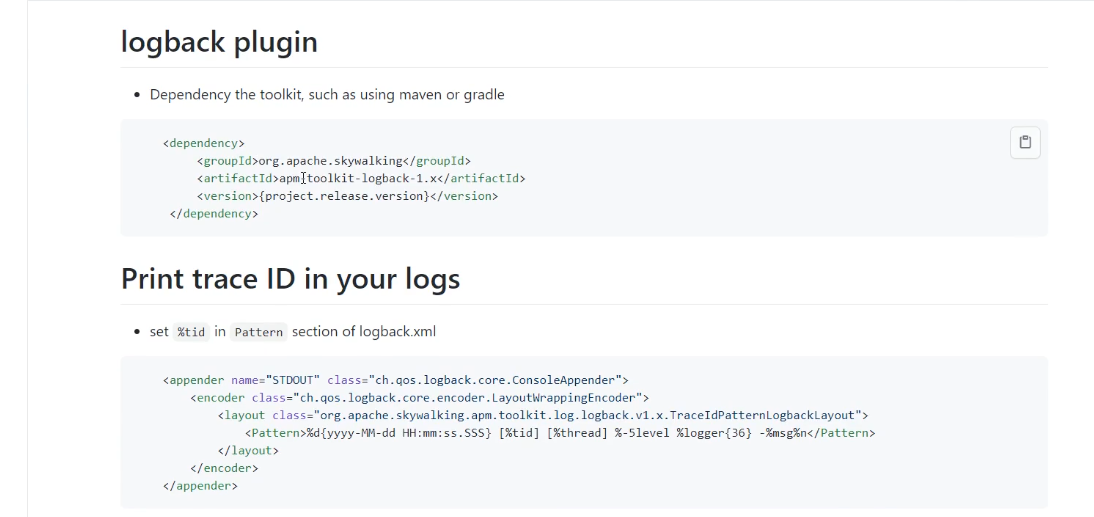Click the closing </encoder> tag

click(224, 468)
